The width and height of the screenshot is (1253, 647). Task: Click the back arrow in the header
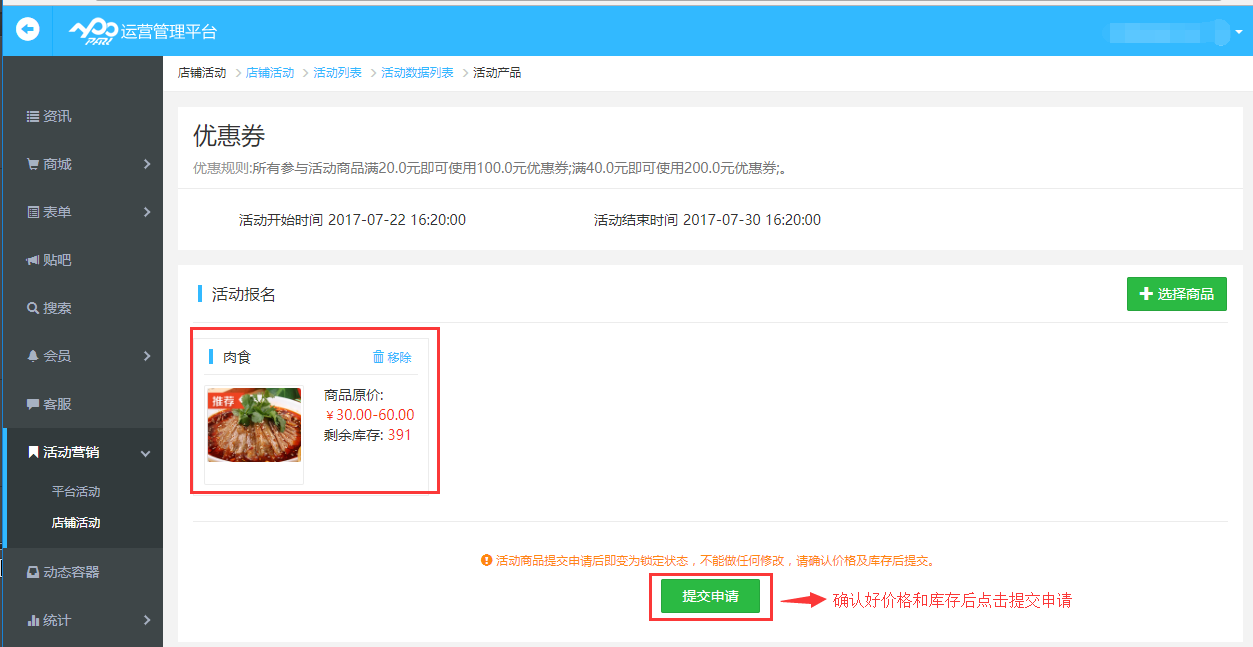click(26, 29)
